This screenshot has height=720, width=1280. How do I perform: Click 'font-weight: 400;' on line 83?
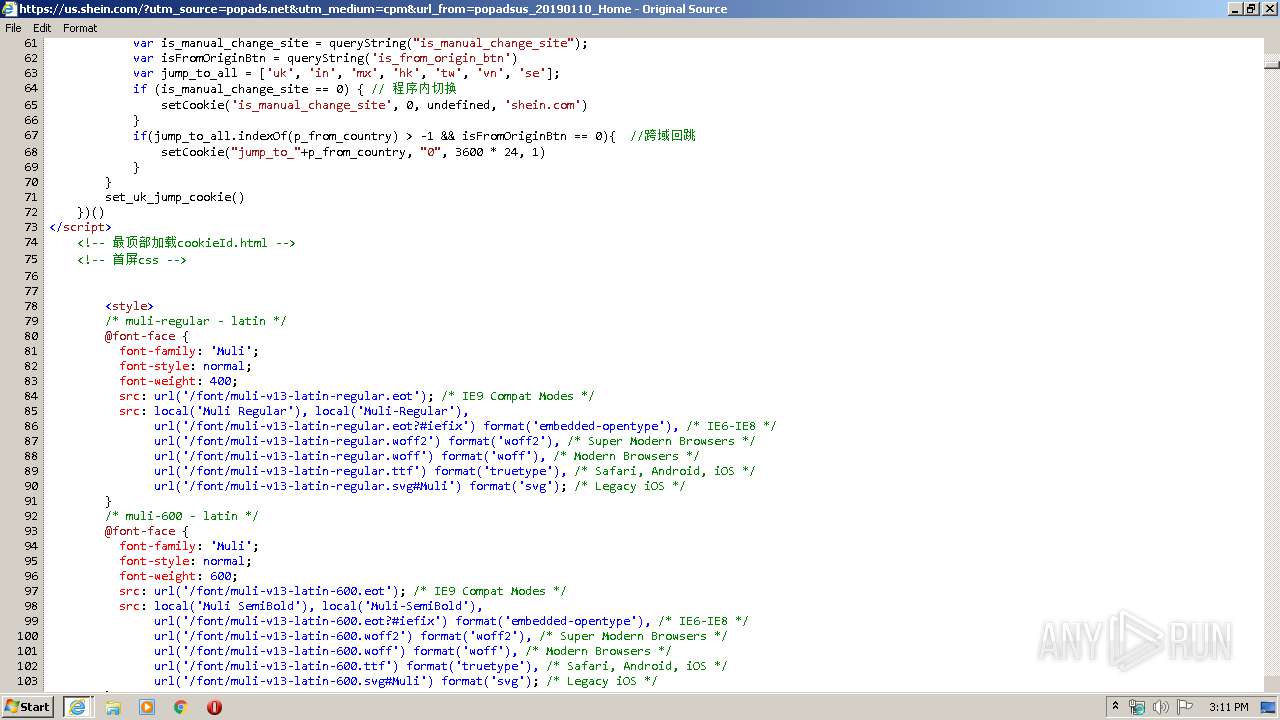point(179,381)
